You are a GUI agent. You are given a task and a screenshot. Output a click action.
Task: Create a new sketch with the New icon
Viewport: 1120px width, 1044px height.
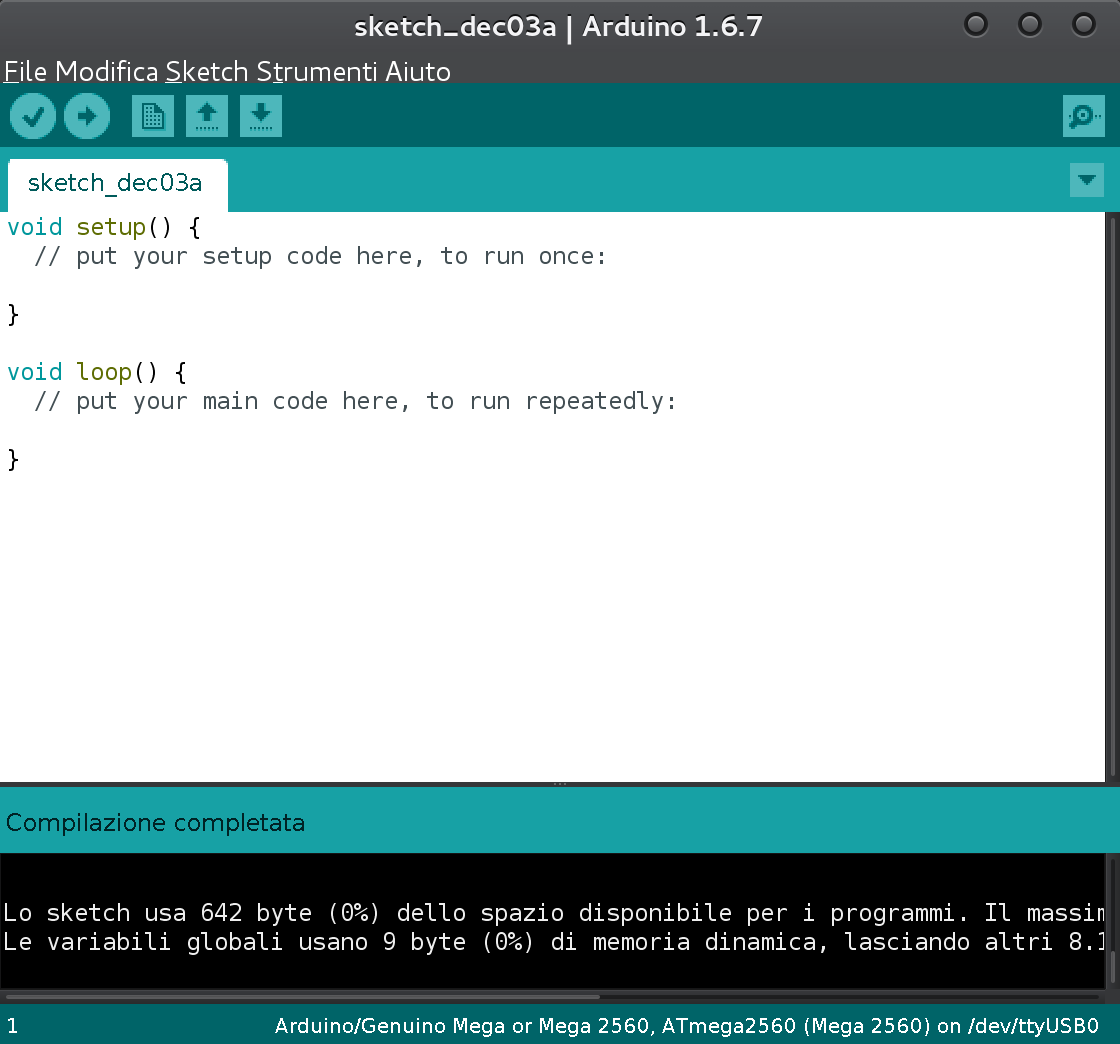tap(153, 116)
